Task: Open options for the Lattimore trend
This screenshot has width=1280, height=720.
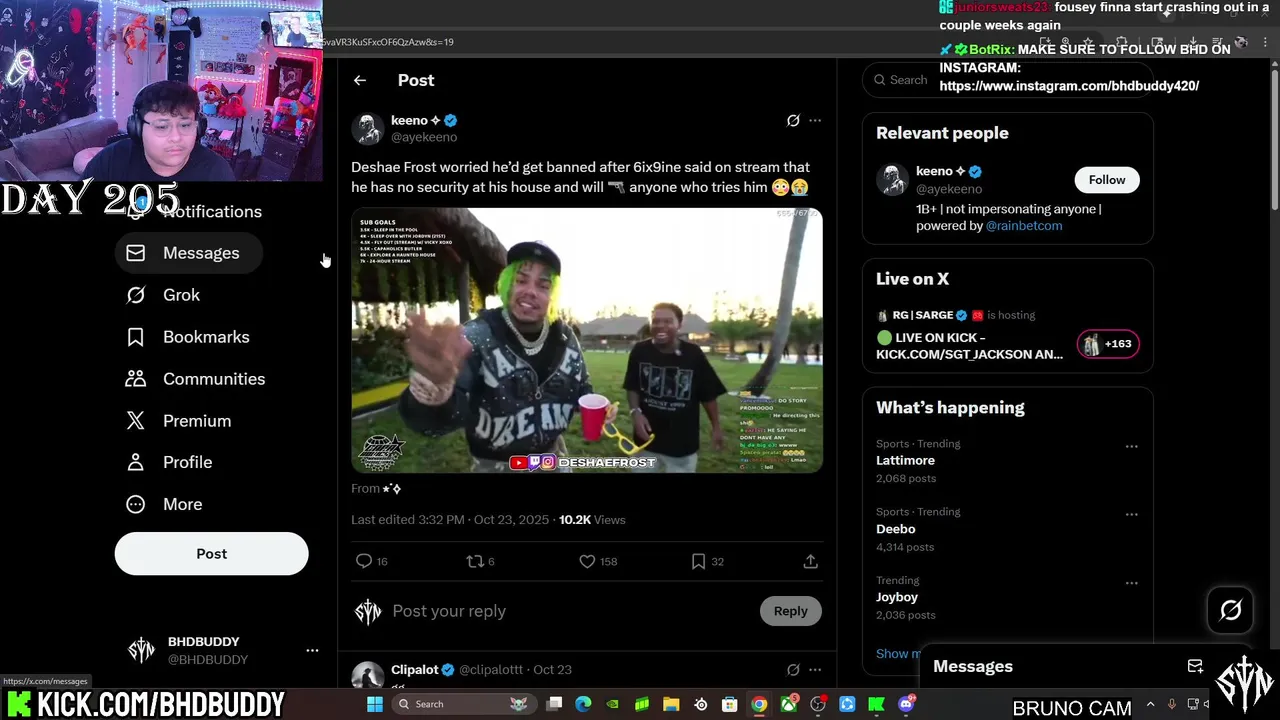Action: [1131, 446]
